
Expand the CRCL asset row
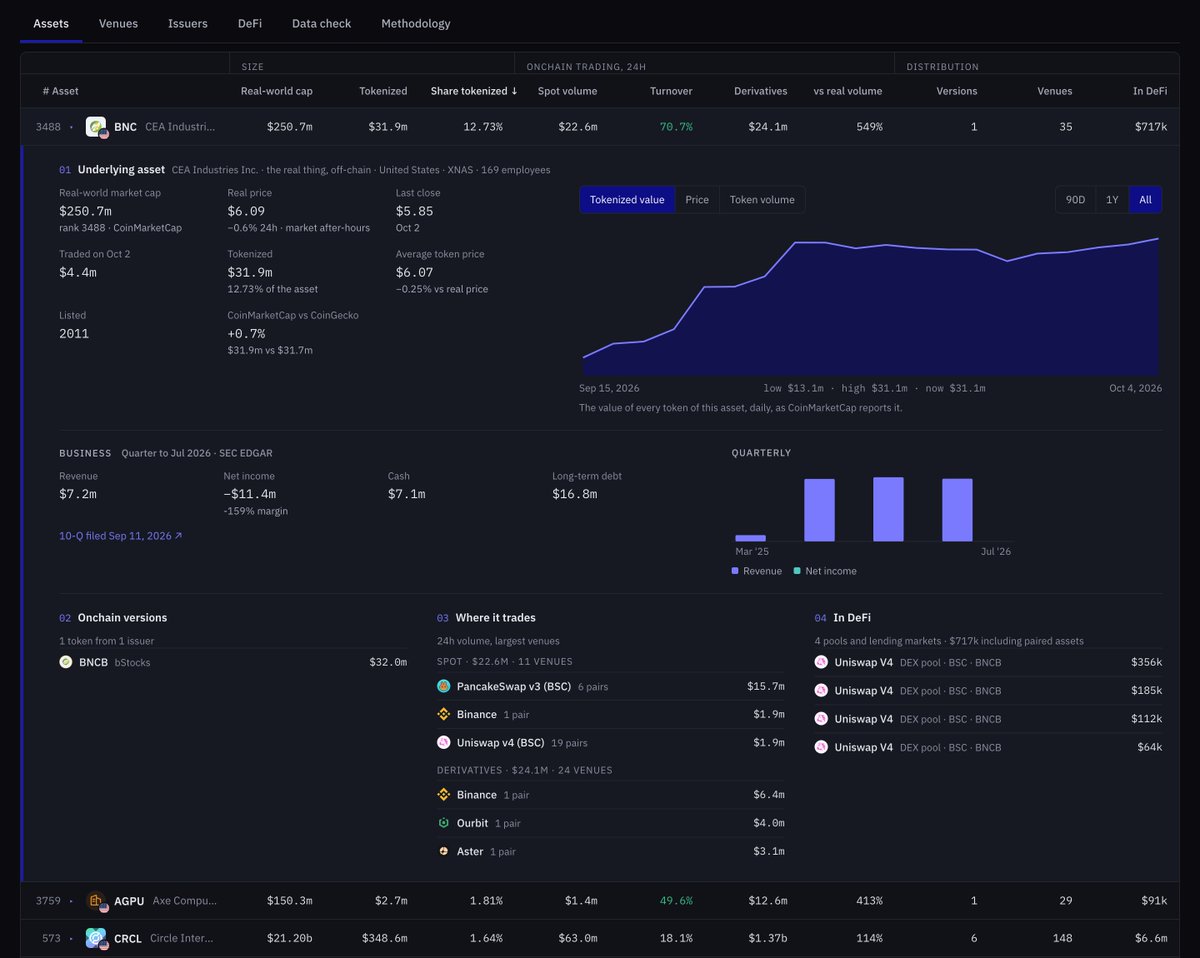600,938
